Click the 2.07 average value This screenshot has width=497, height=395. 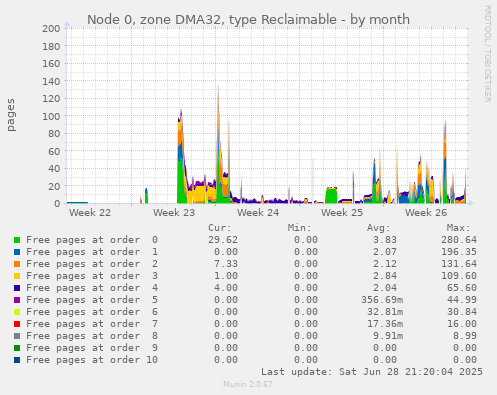point(385,252)
